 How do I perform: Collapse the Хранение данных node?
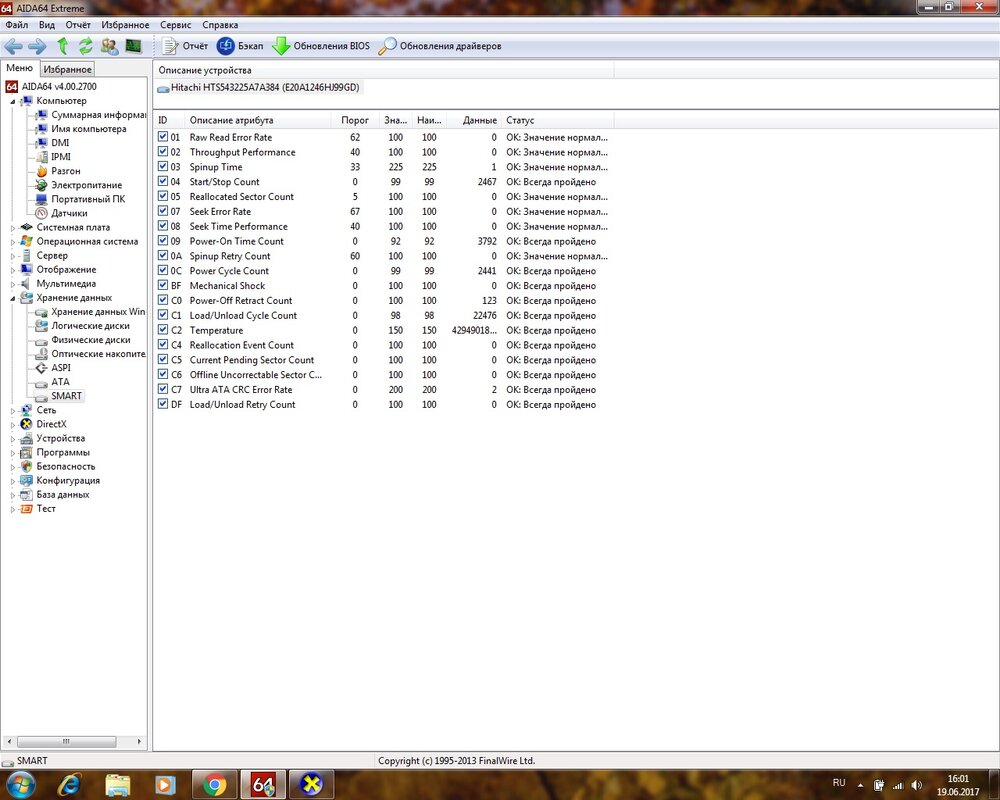pos(13,298)
